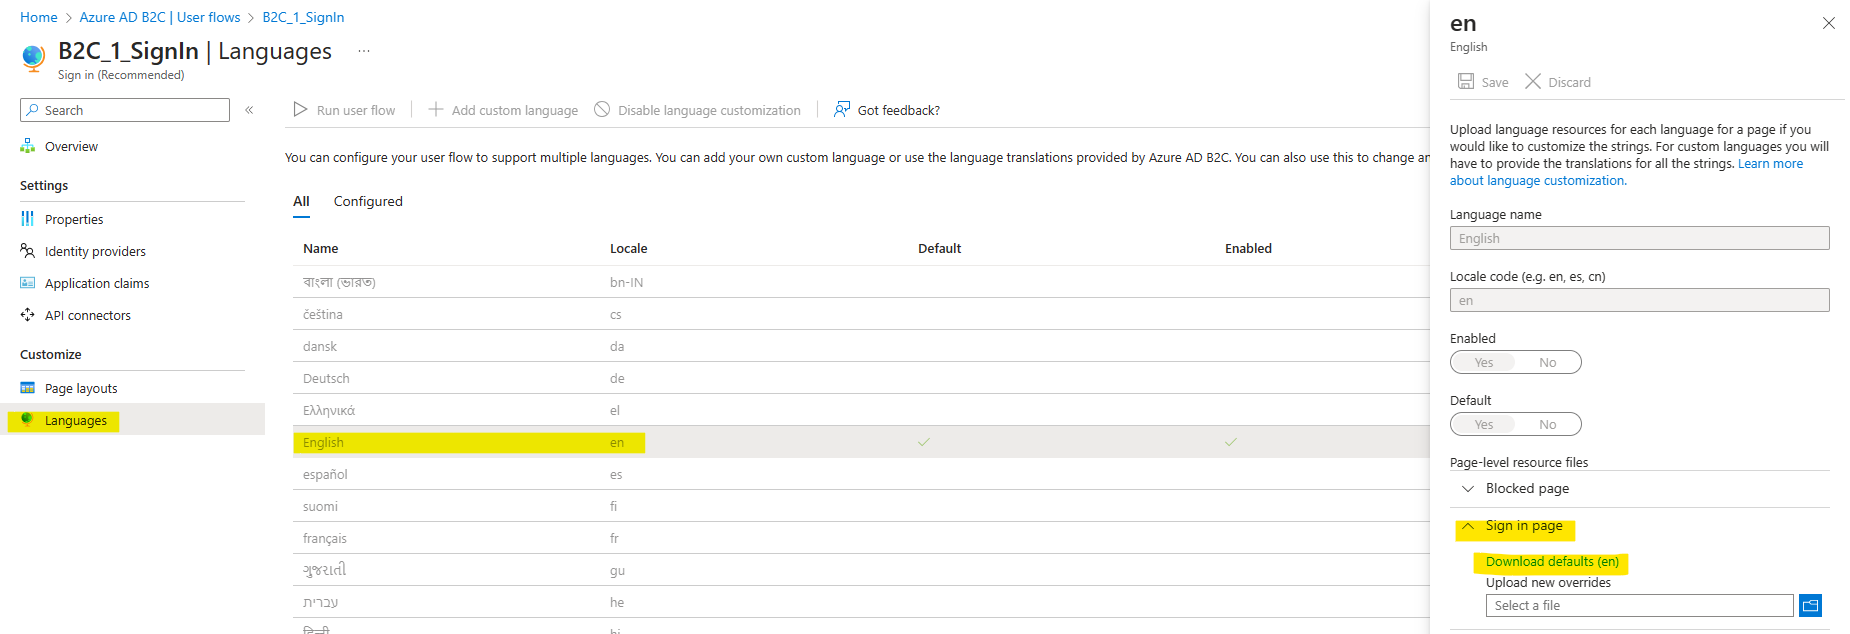
Task: Set Enabled toggle to No
Action: 1548,362
